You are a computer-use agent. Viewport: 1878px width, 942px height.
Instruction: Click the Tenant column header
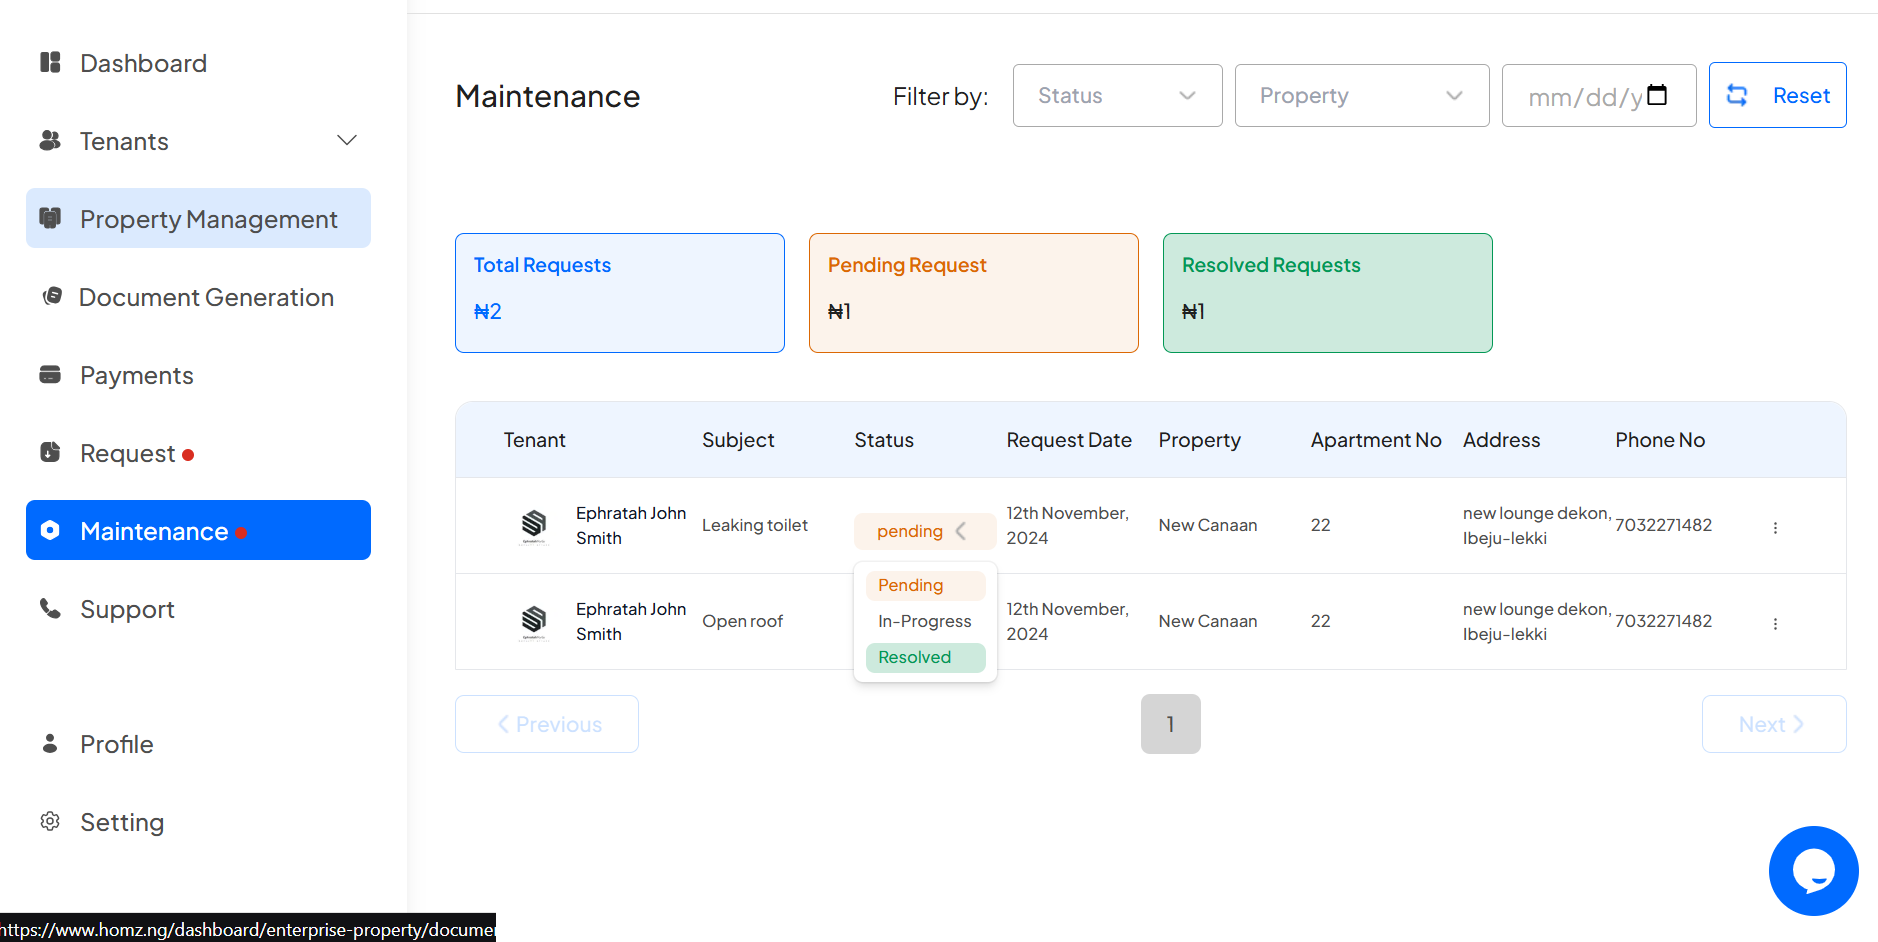[x=534, y=440]
